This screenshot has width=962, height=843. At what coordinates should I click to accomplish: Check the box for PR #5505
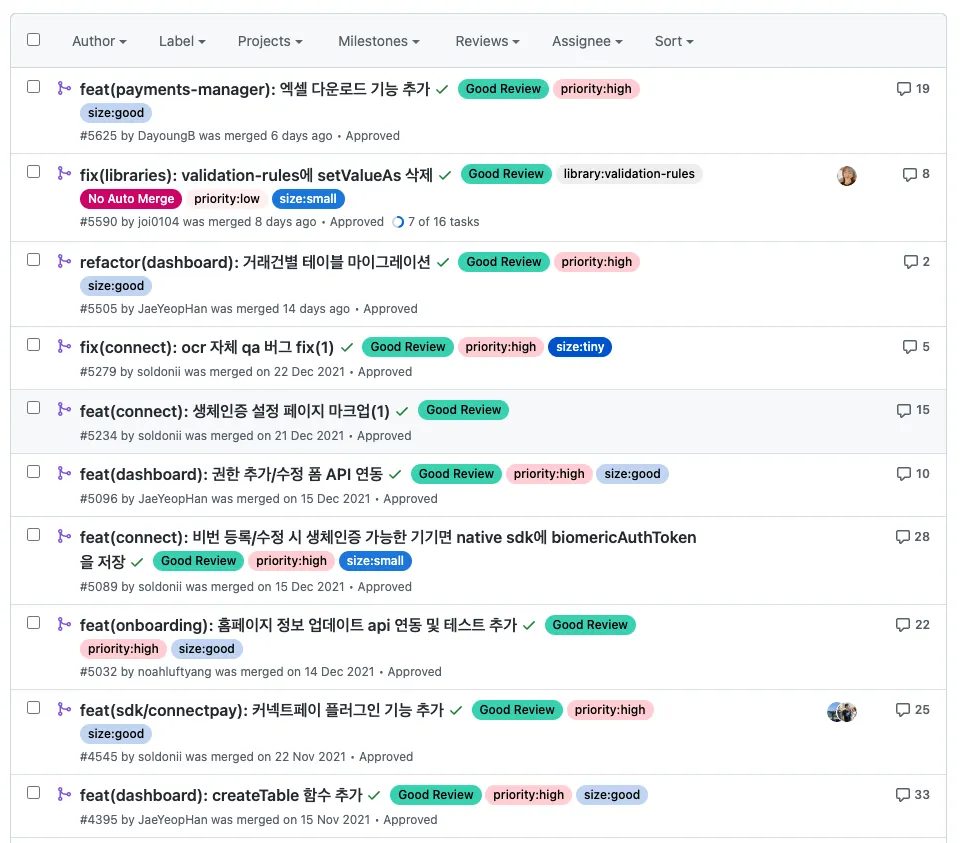coord(34,259)
